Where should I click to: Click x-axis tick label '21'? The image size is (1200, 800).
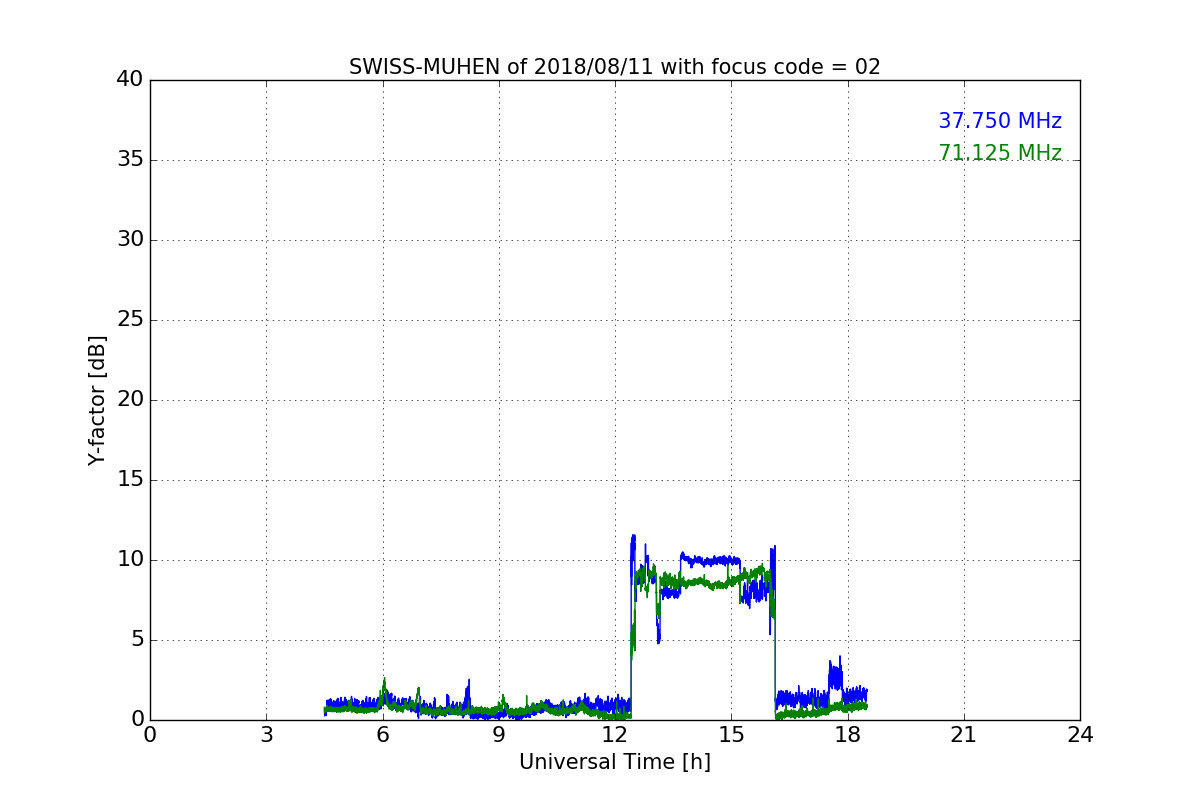click(964, 734)
